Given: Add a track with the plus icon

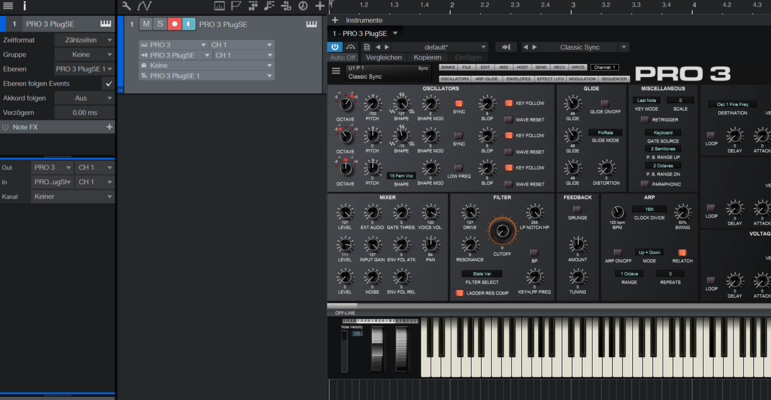Looking at the screenshot, I should click(320, 6).
